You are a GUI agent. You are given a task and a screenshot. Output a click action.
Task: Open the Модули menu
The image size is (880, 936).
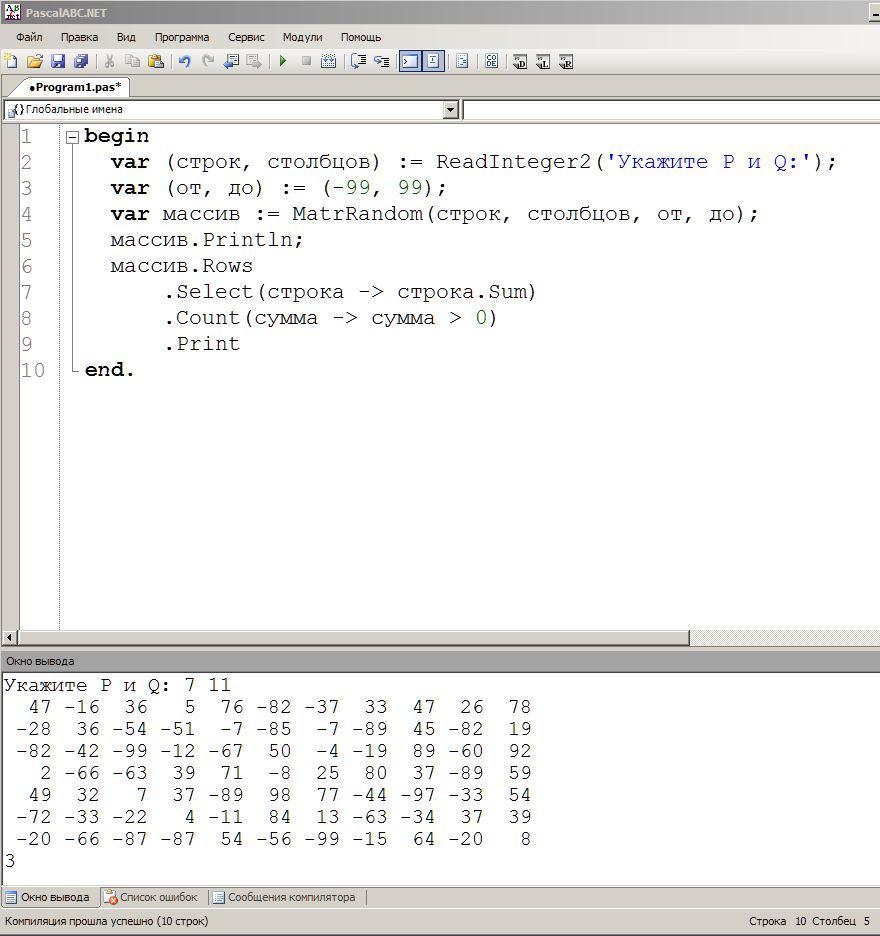303,37
